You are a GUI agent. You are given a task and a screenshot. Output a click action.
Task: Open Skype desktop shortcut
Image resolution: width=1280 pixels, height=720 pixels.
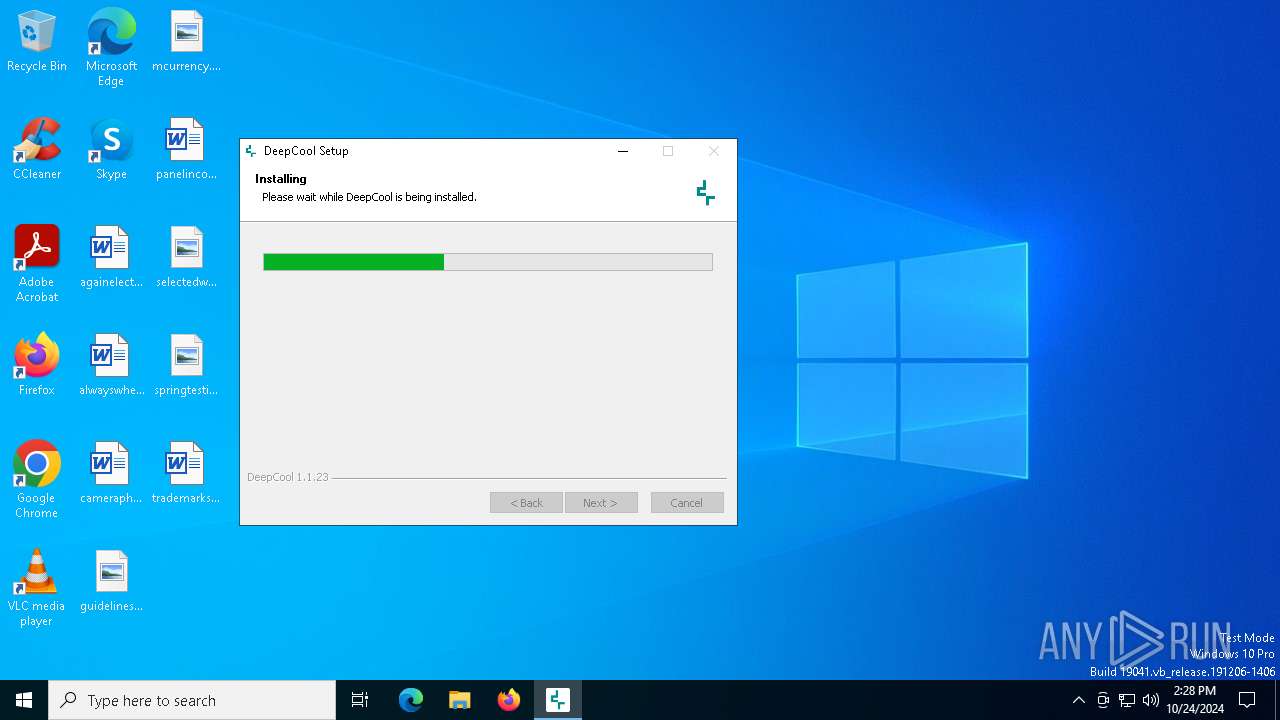point(111,150)
